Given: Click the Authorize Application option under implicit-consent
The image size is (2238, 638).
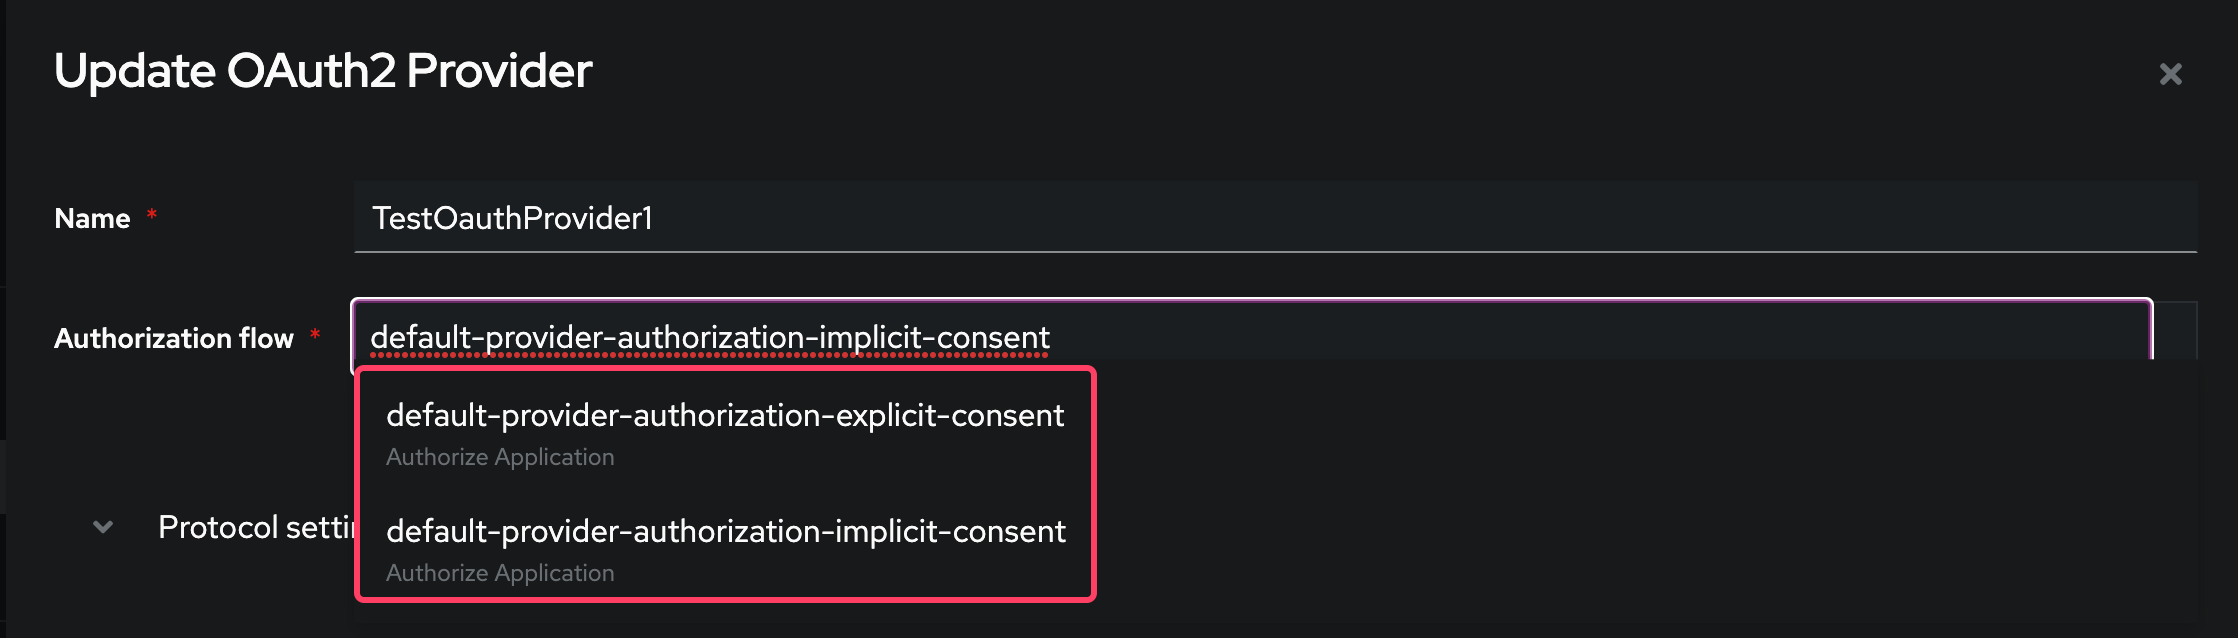Looking at the screenshot, I should (500, 572).
